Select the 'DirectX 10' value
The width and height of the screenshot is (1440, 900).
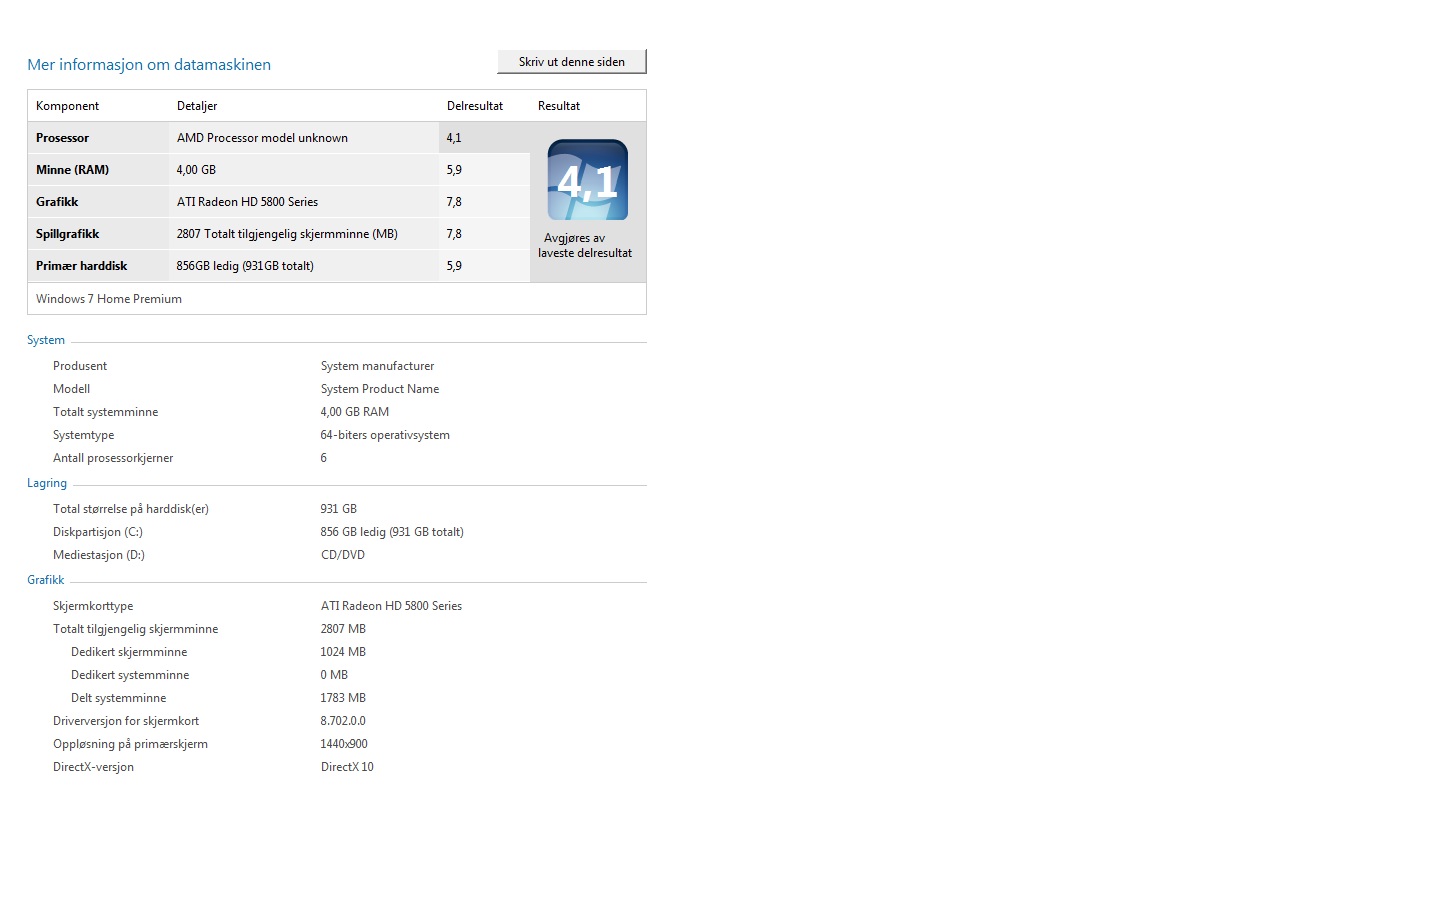pos(347,767)
